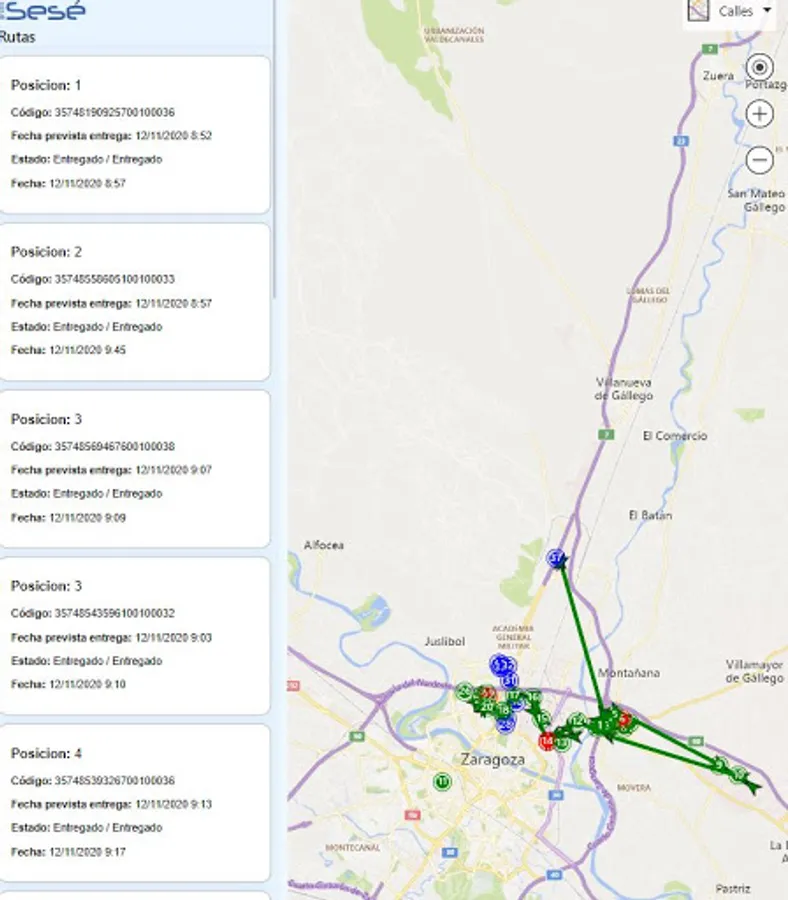Screen dimensions: 788x900
Task: Click Fecha 12/11/2020 9:09
Action: click(x=87, y=518)
